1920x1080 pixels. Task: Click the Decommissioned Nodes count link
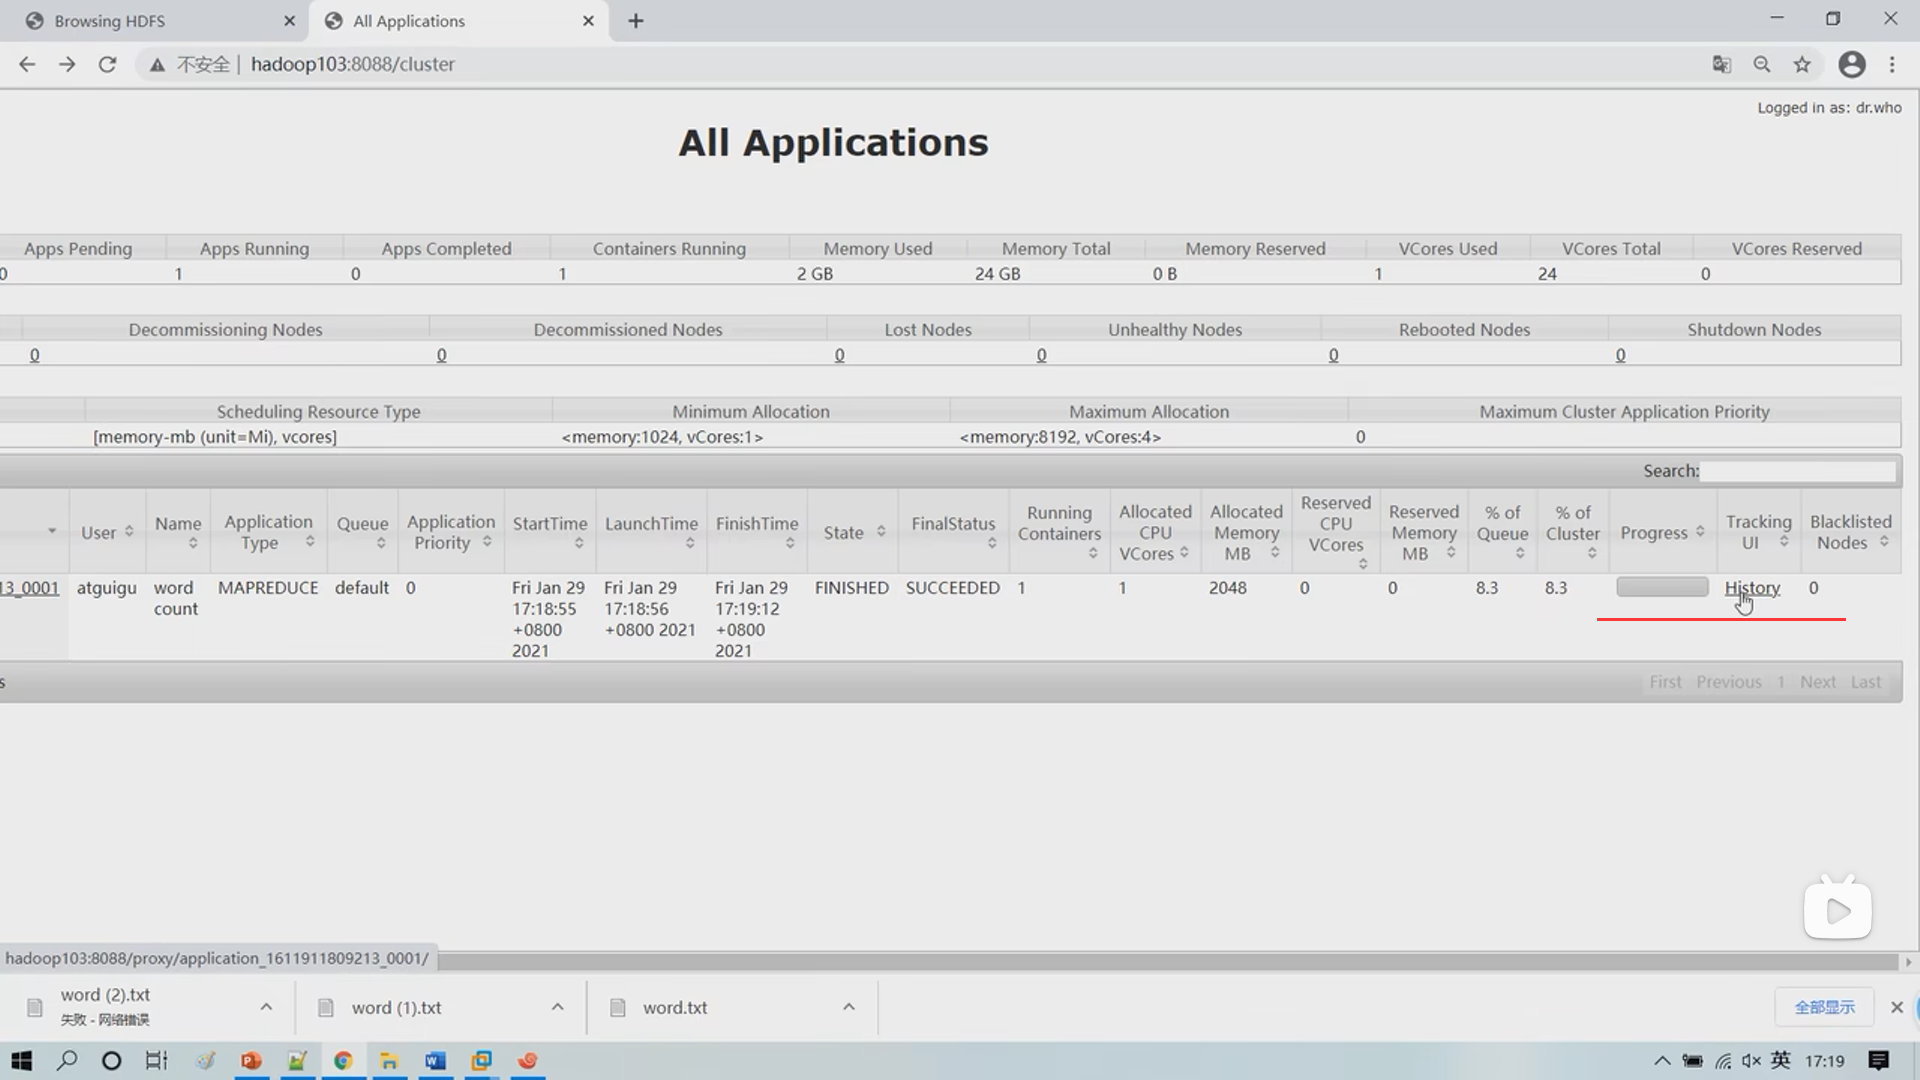[441, 355]
